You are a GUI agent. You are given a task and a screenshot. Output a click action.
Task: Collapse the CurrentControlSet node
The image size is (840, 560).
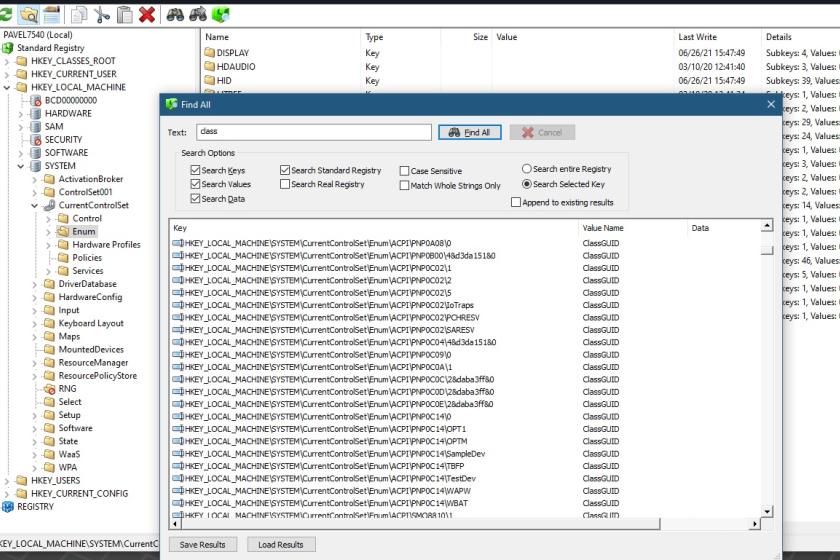[x=35, y=206]
